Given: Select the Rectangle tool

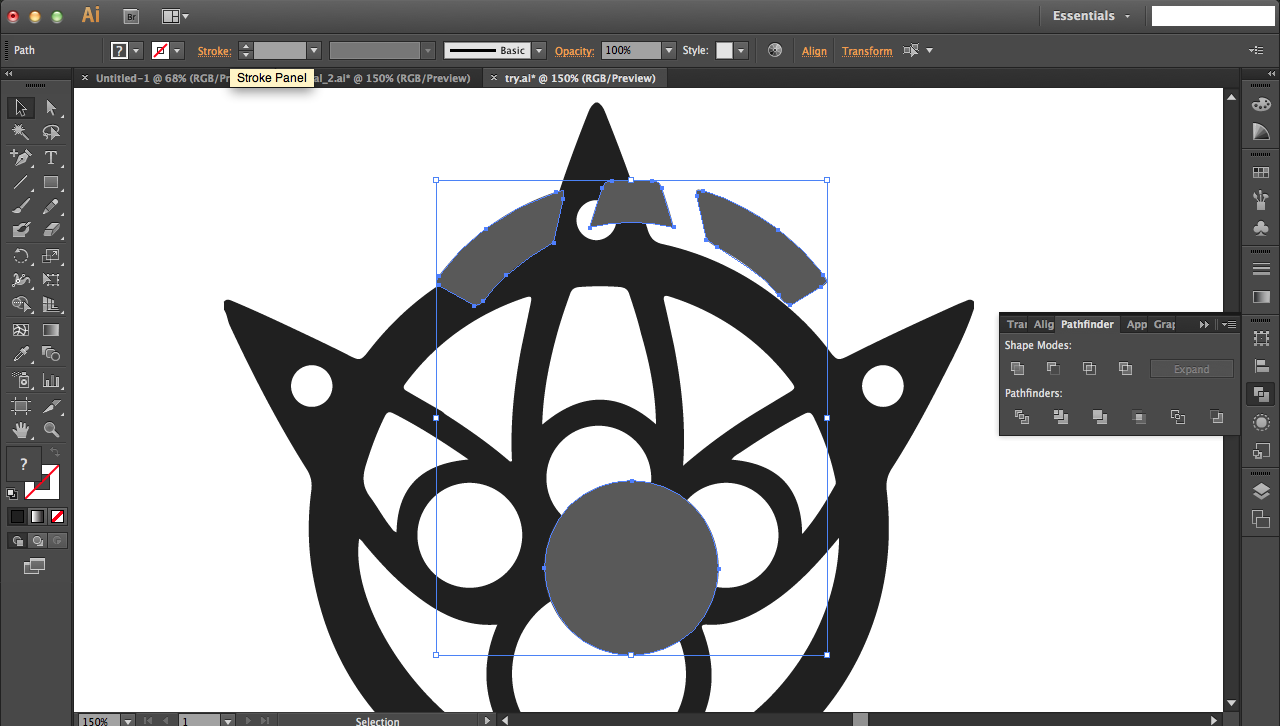Looking at the screenshot, I should coord(52,183).
